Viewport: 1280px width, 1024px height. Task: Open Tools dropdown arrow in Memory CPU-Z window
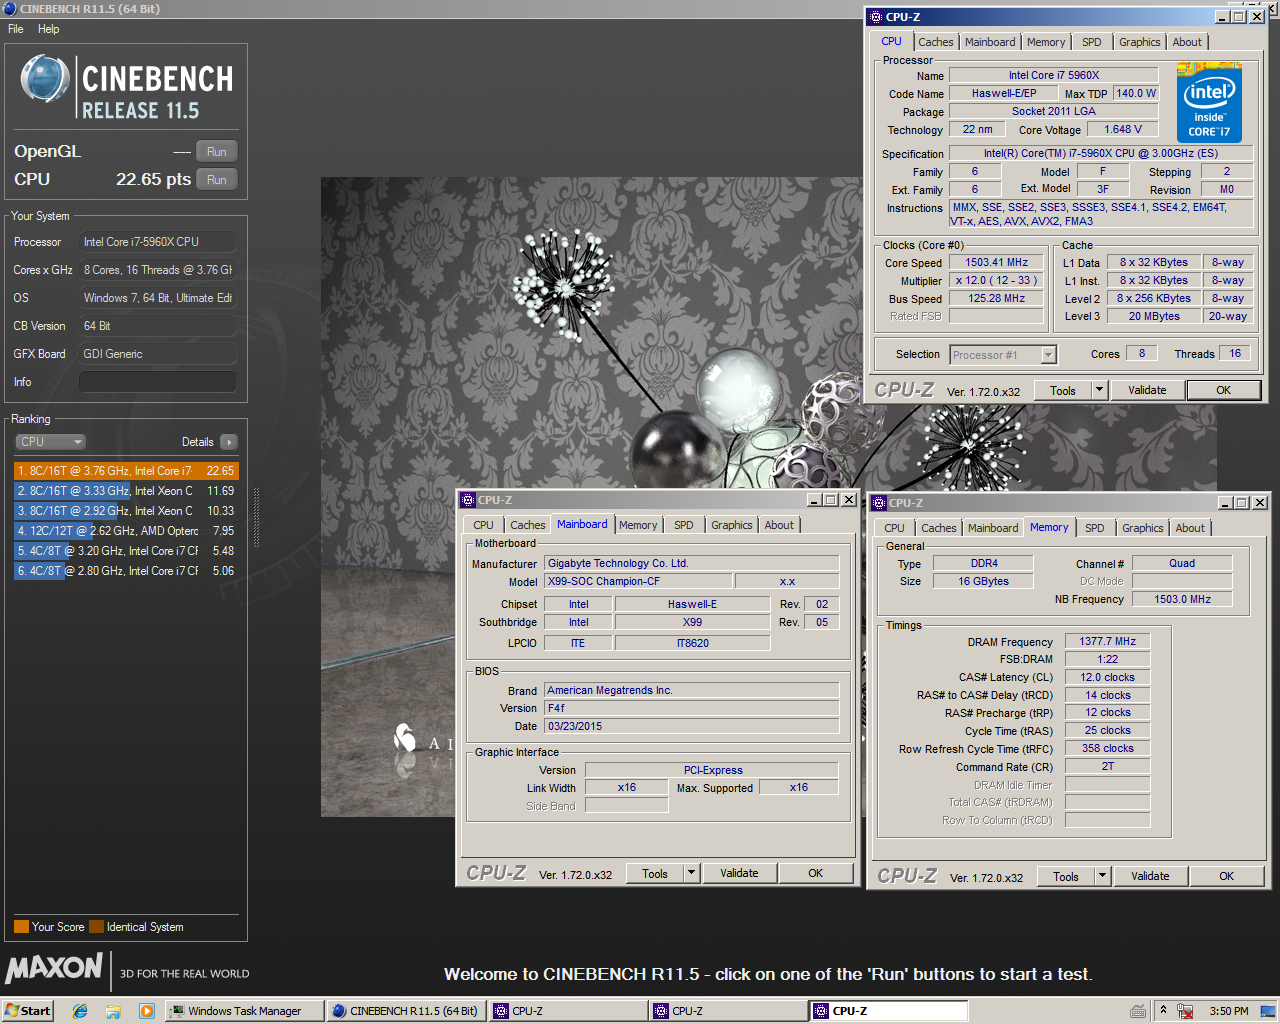(1103, 876)
